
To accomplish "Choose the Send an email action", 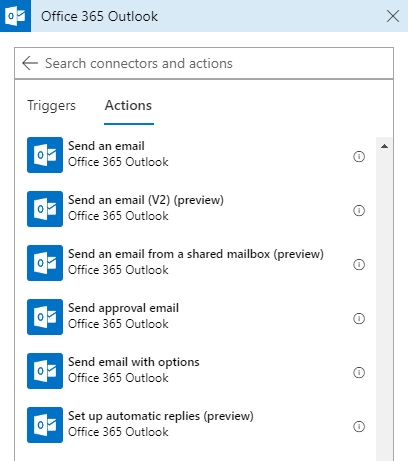I will 197,155.
